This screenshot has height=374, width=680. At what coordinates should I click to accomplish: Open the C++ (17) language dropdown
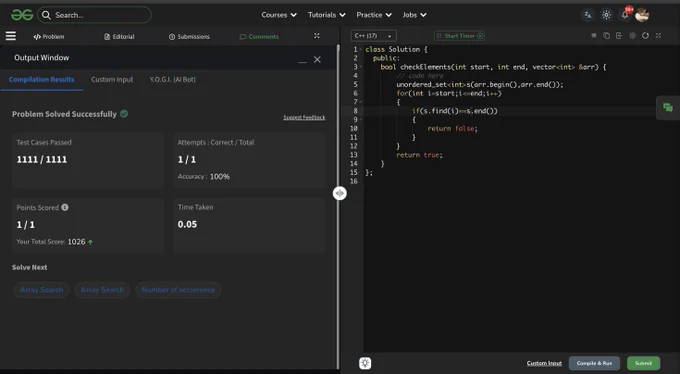[373, 36]
